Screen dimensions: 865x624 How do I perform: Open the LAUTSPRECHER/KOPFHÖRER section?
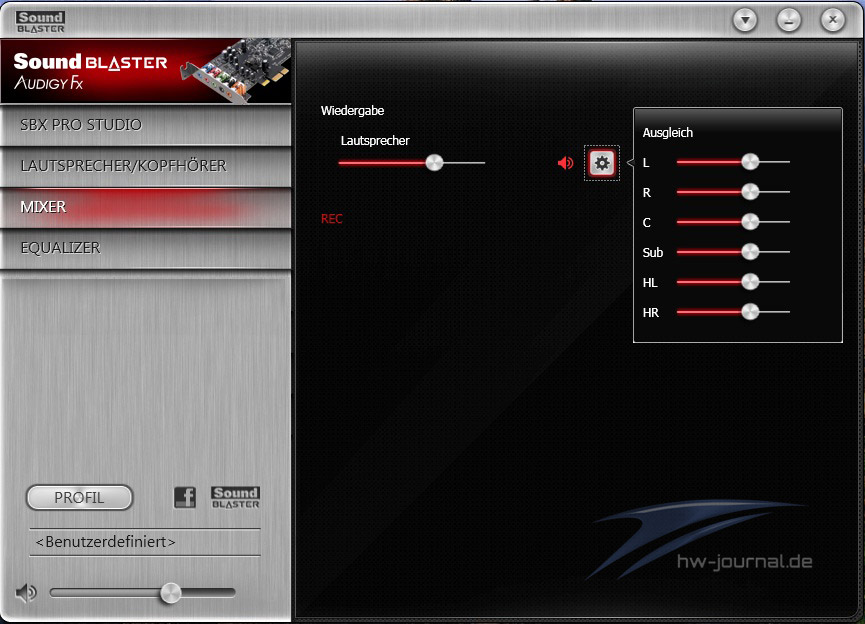[x=146, y=166]
